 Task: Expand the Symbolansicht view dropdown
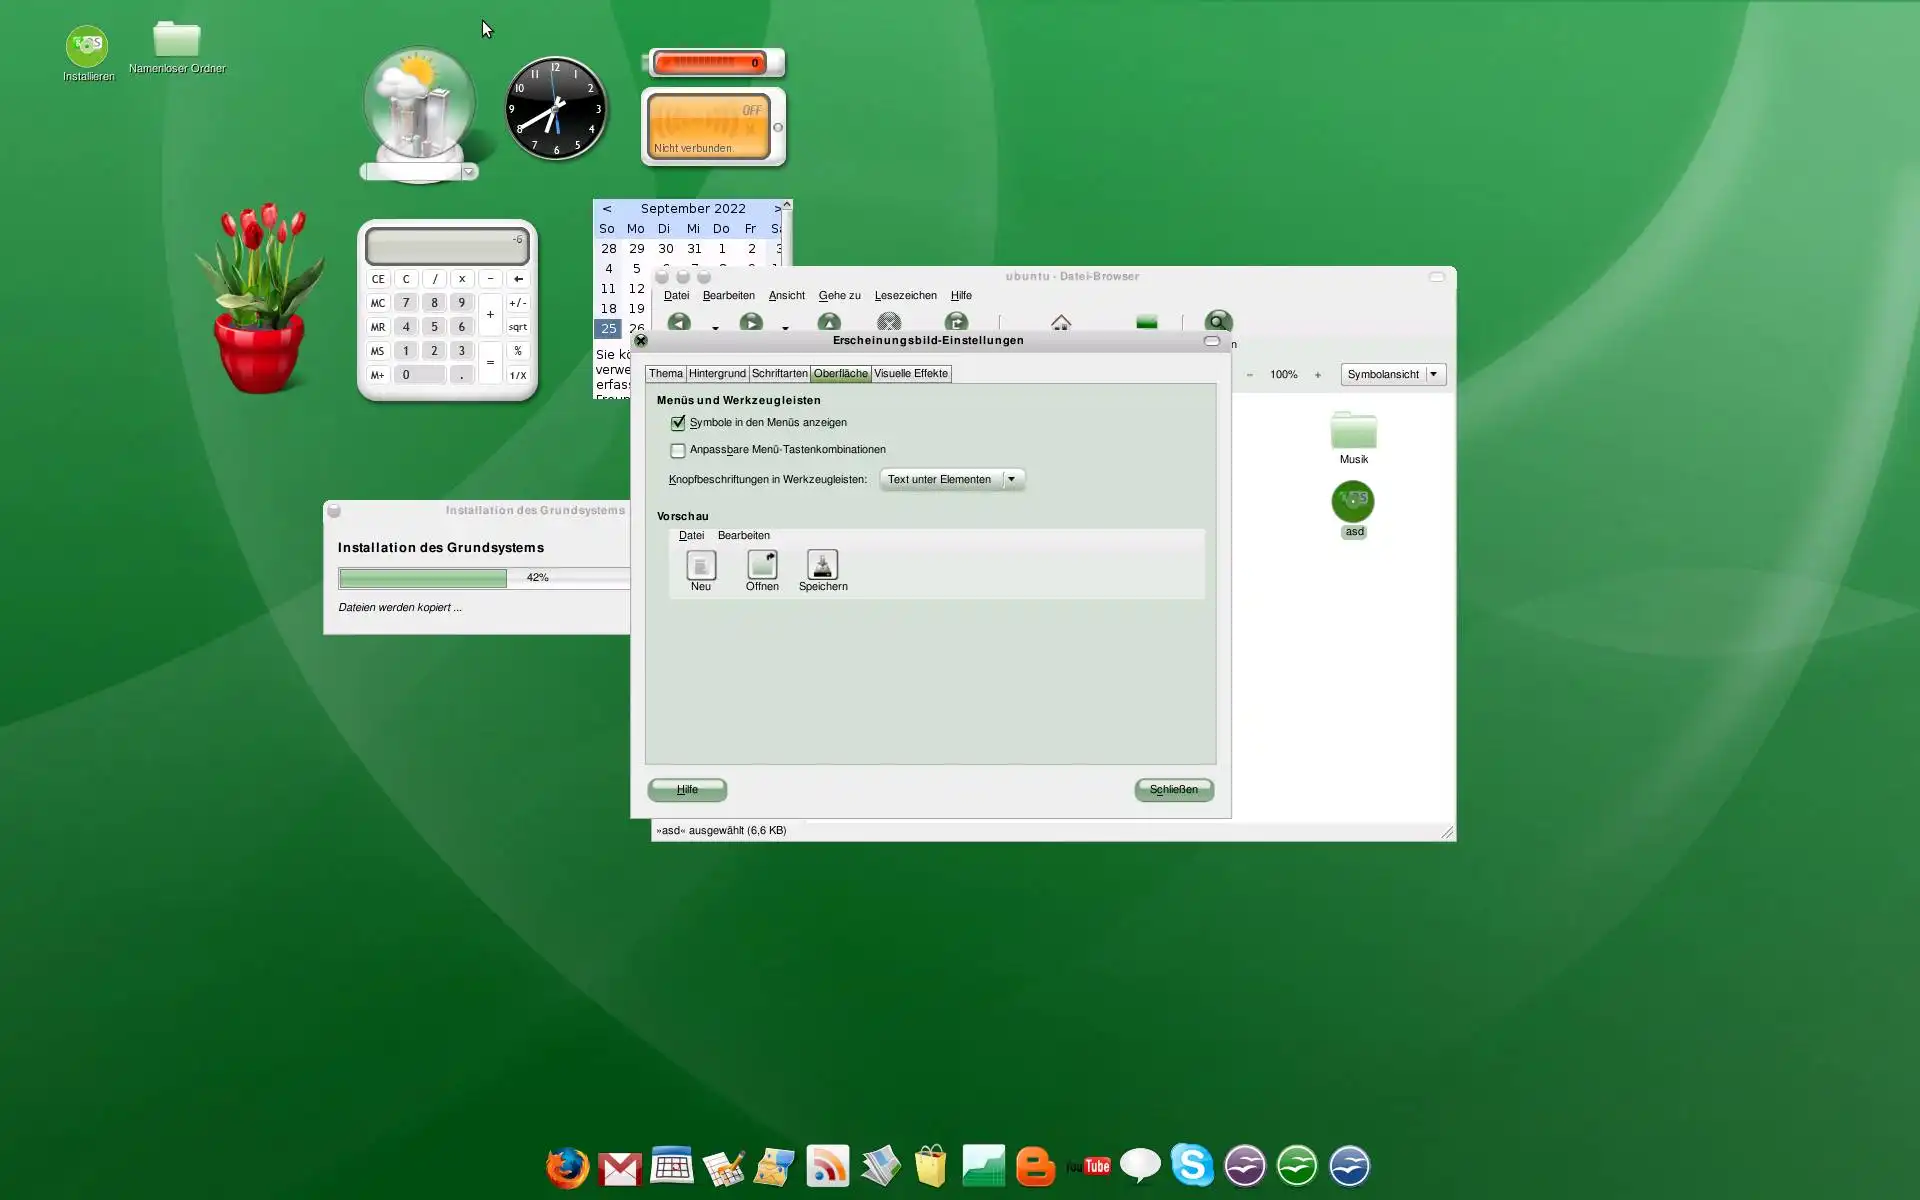(1392, 374)
